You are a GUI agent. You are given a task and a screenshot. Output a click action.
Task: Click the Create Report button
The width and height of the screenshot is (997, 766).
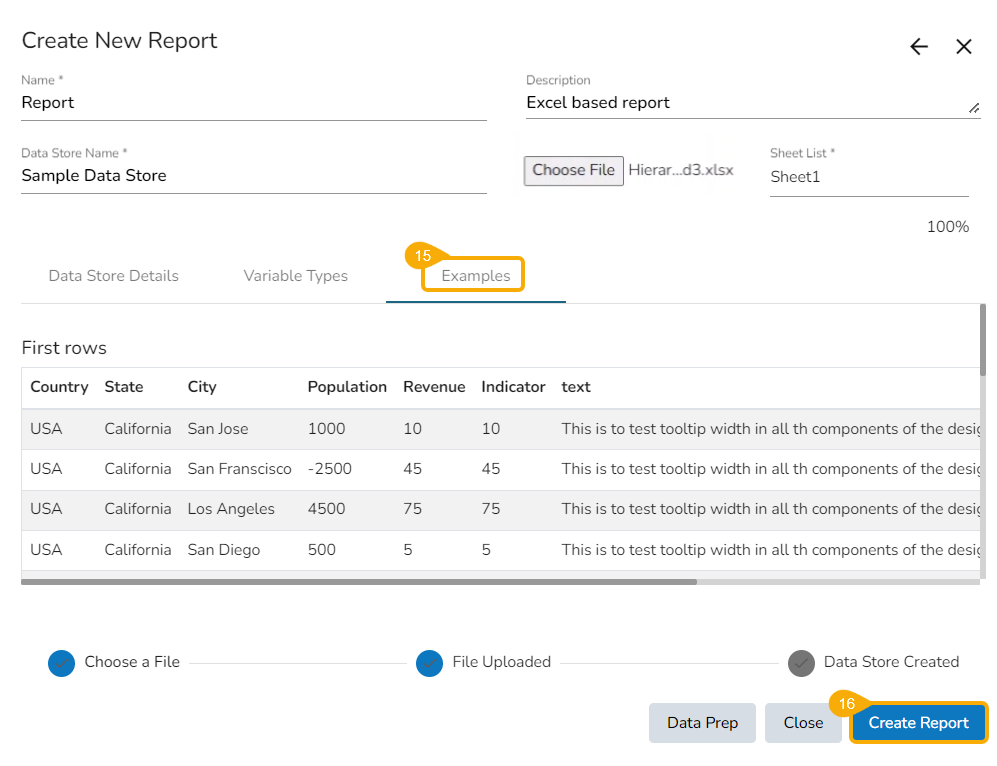[x=918, y=723]
